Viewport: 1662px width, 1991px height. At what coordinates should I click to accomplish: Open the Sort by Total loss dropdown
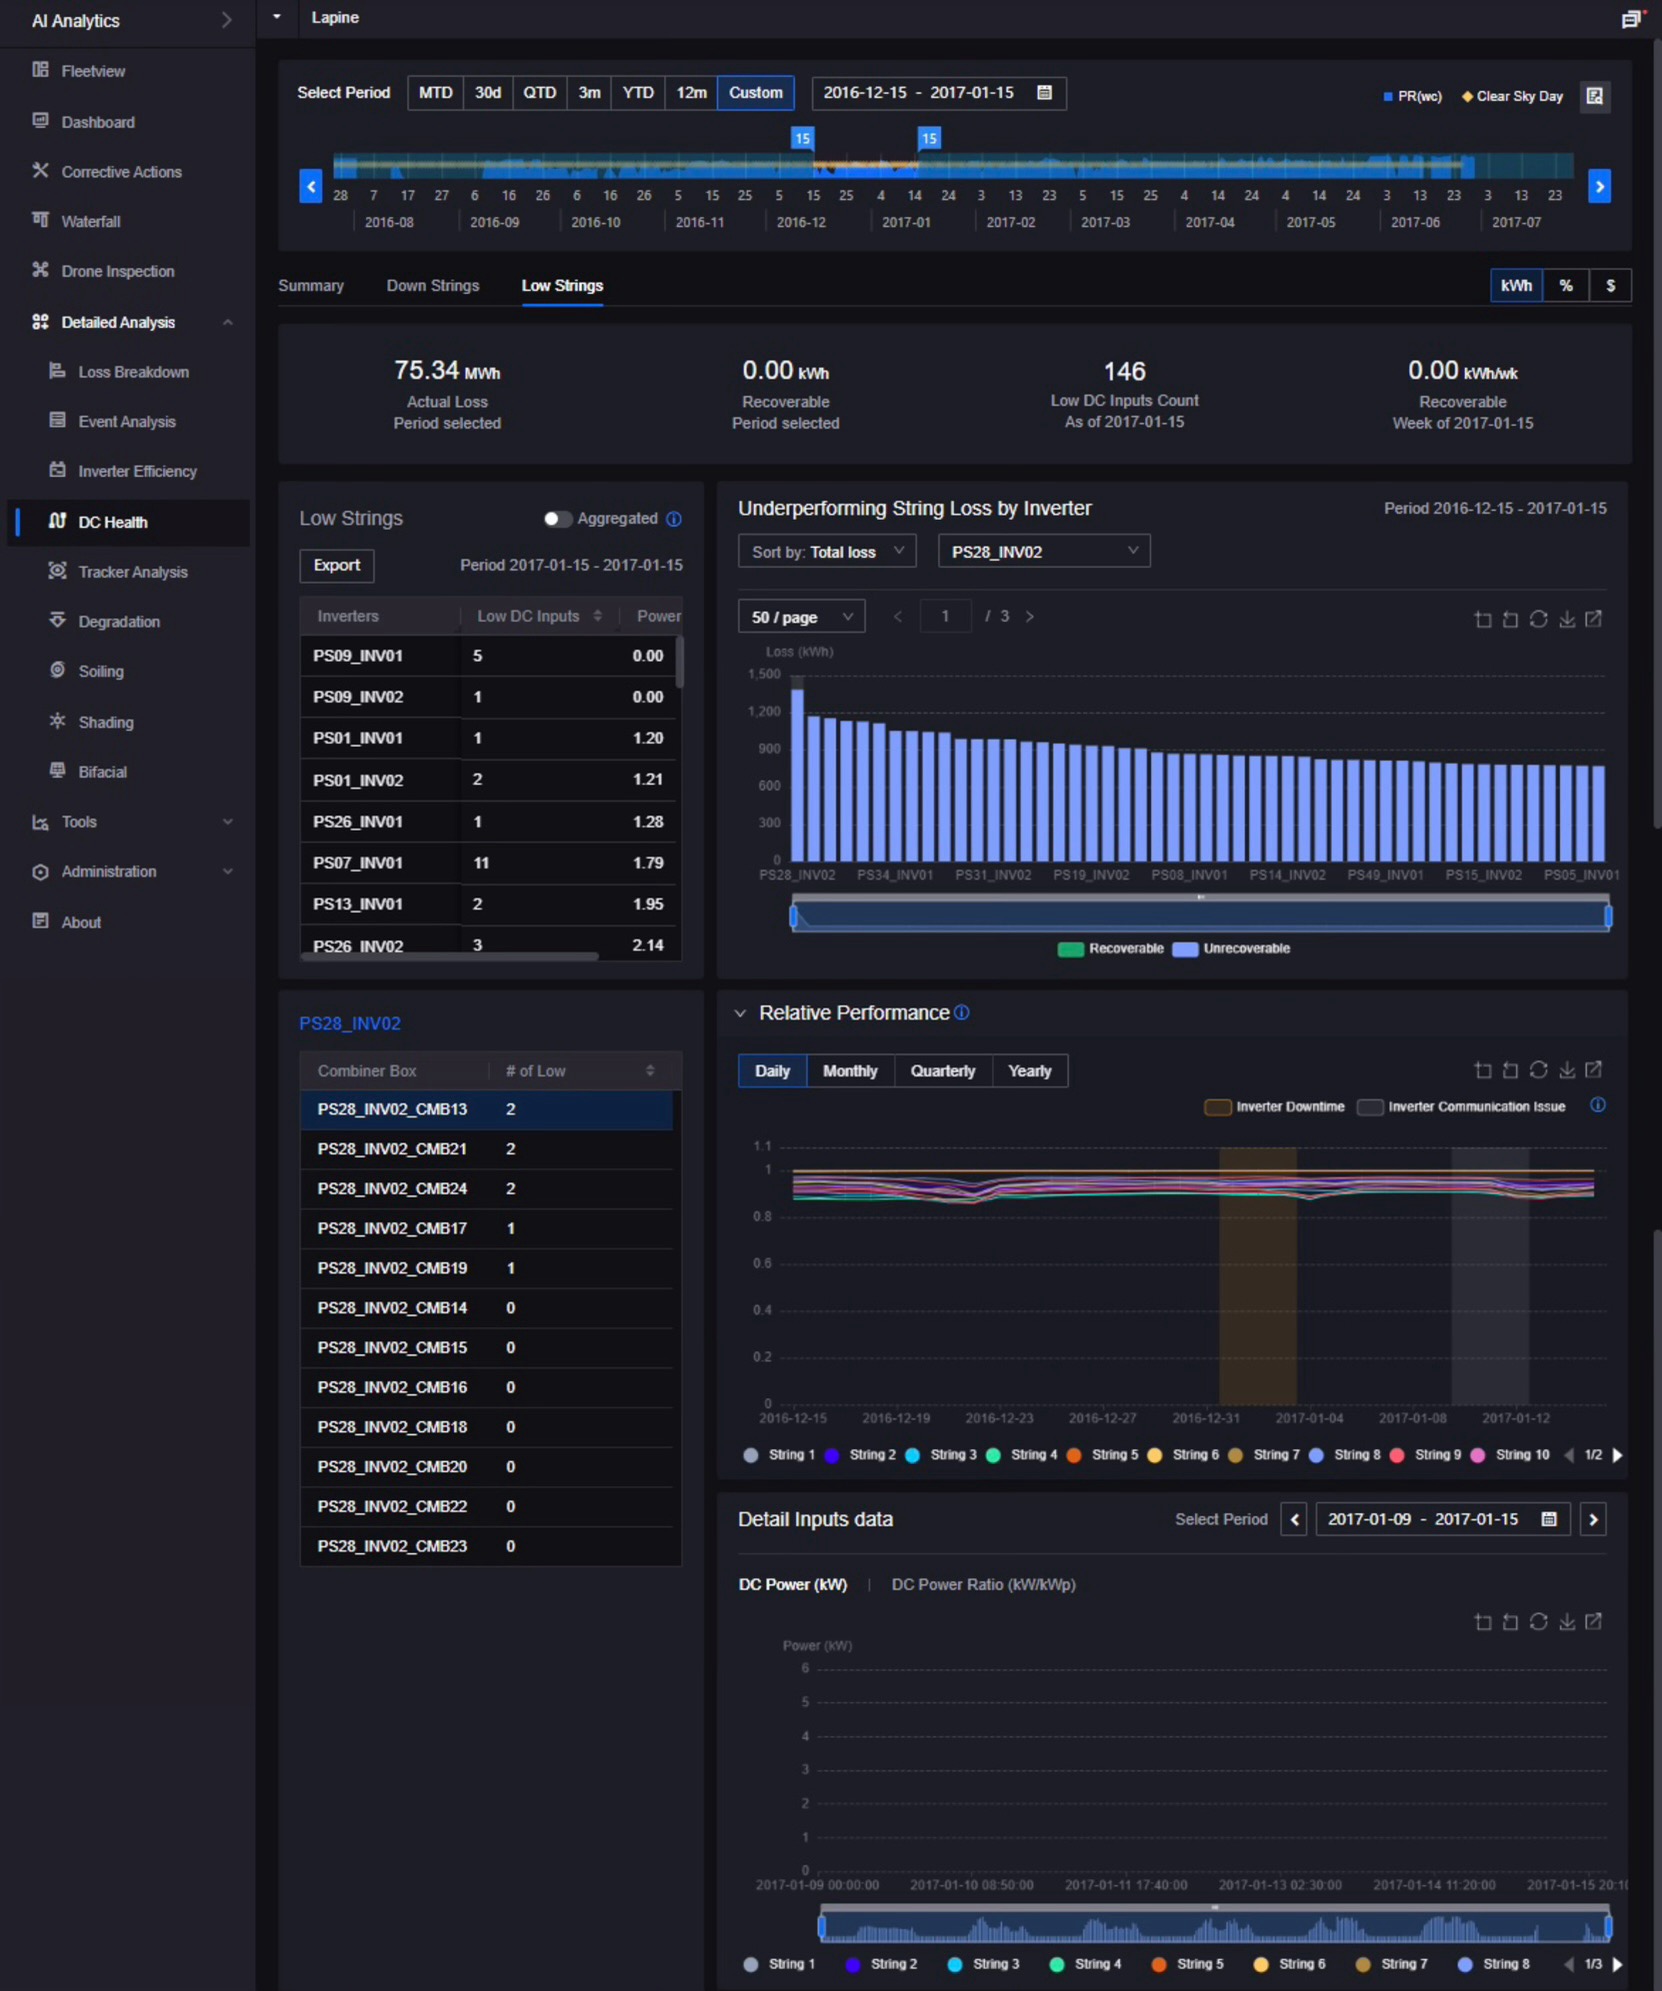point(827,552)
